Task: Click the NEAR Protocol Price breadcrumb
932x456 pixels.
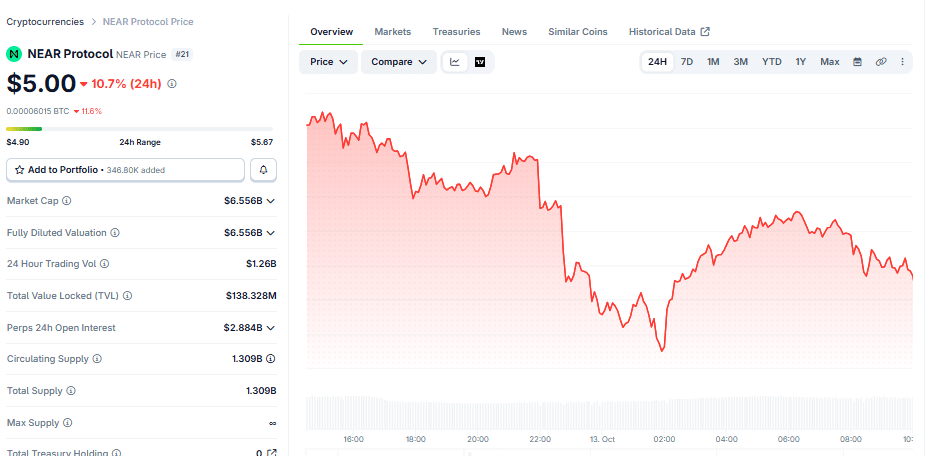Action: pyautogui.click(x=148, y=22)
